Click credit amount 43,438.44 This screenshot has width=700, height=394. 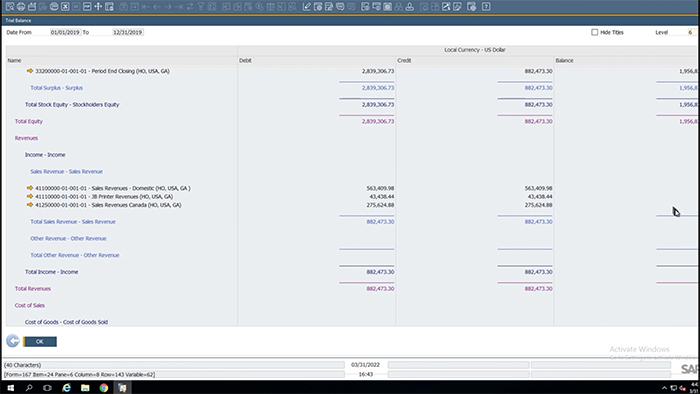point(540,196)
